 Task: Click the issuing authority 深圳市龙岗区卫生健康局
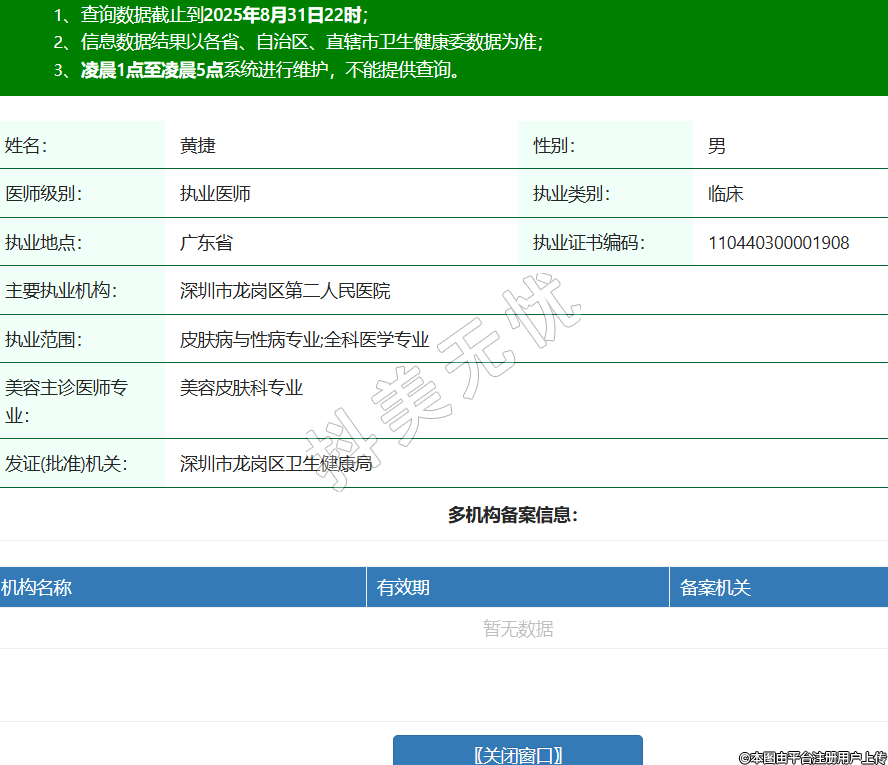click(x=276, y=464)
